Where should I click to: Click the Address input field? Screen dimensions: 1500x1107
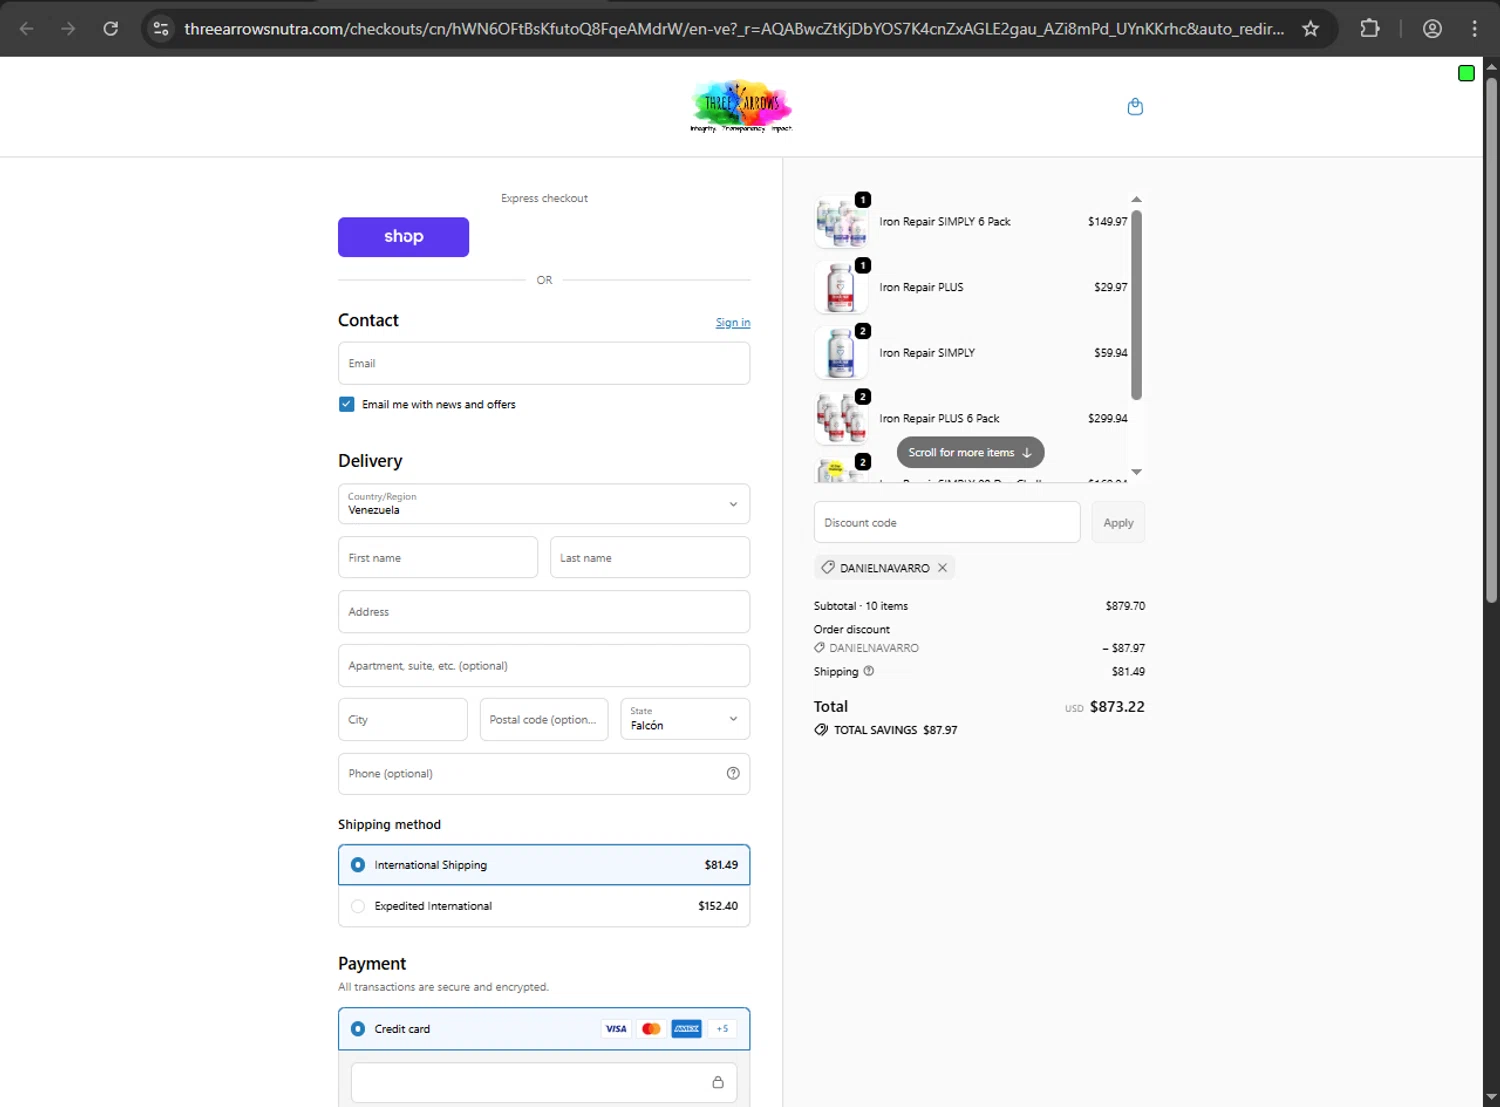pos(544,611)
